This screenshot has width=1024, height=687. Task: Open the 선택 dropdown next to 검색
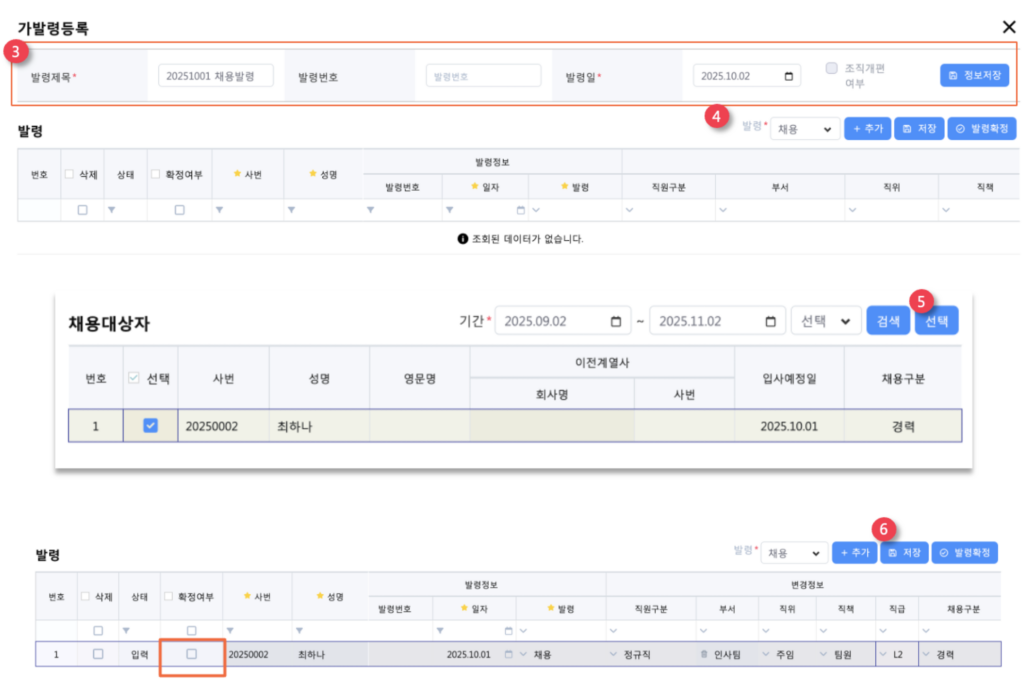click(x=825, y=322)
